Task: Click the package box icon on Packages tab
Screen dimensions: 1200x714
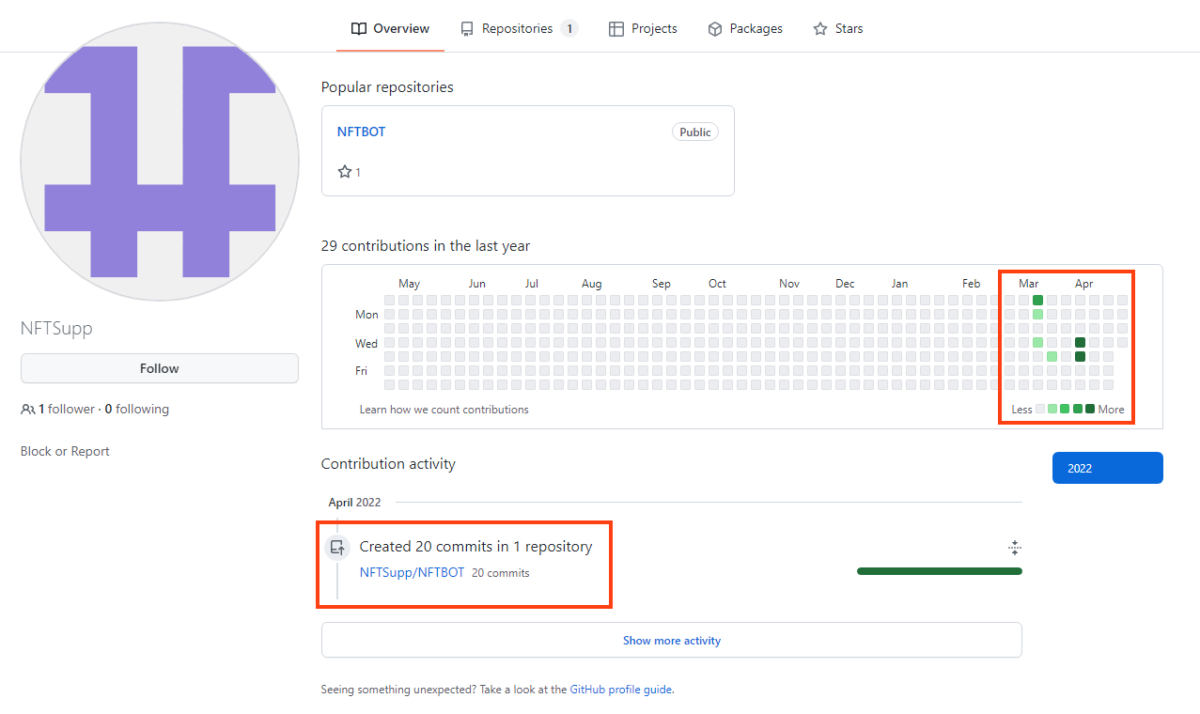Action: (x=713, y=28)
